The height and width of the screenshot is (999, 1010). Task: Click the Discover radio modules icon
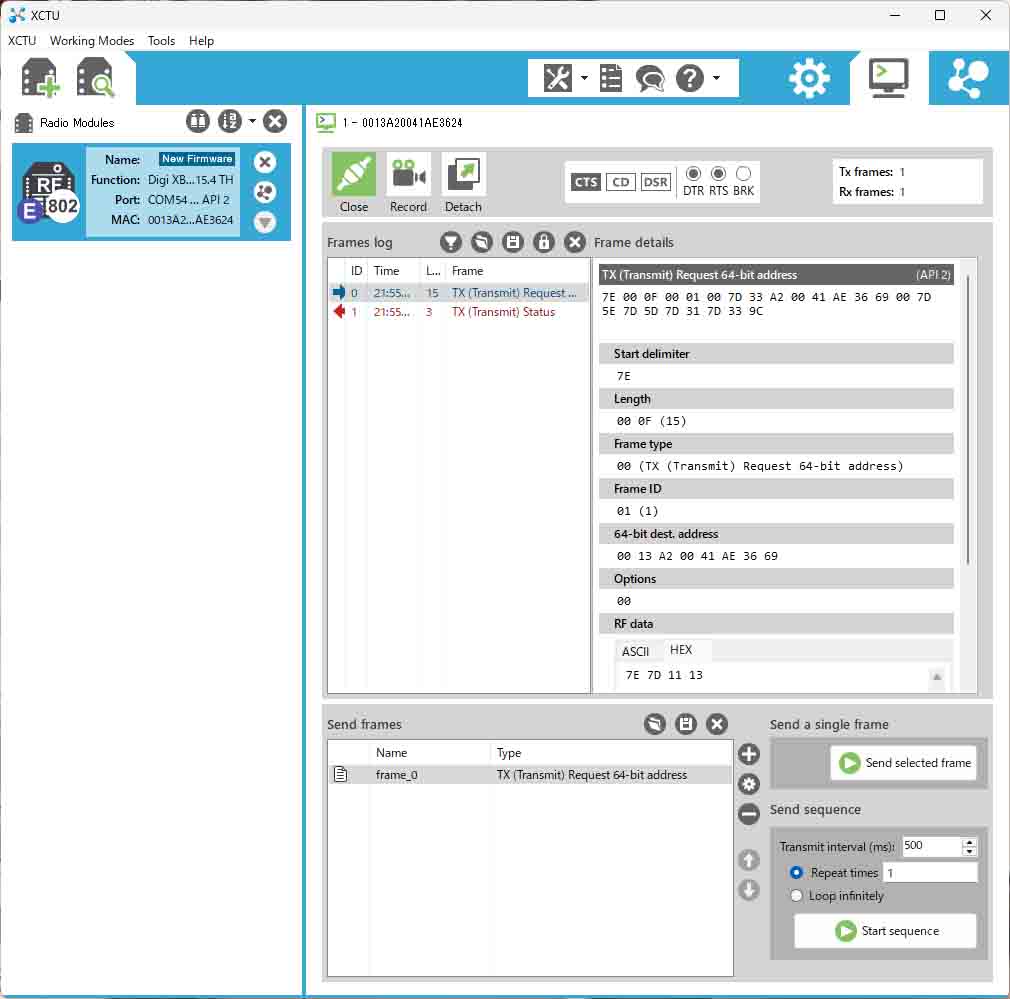[95, 77]
